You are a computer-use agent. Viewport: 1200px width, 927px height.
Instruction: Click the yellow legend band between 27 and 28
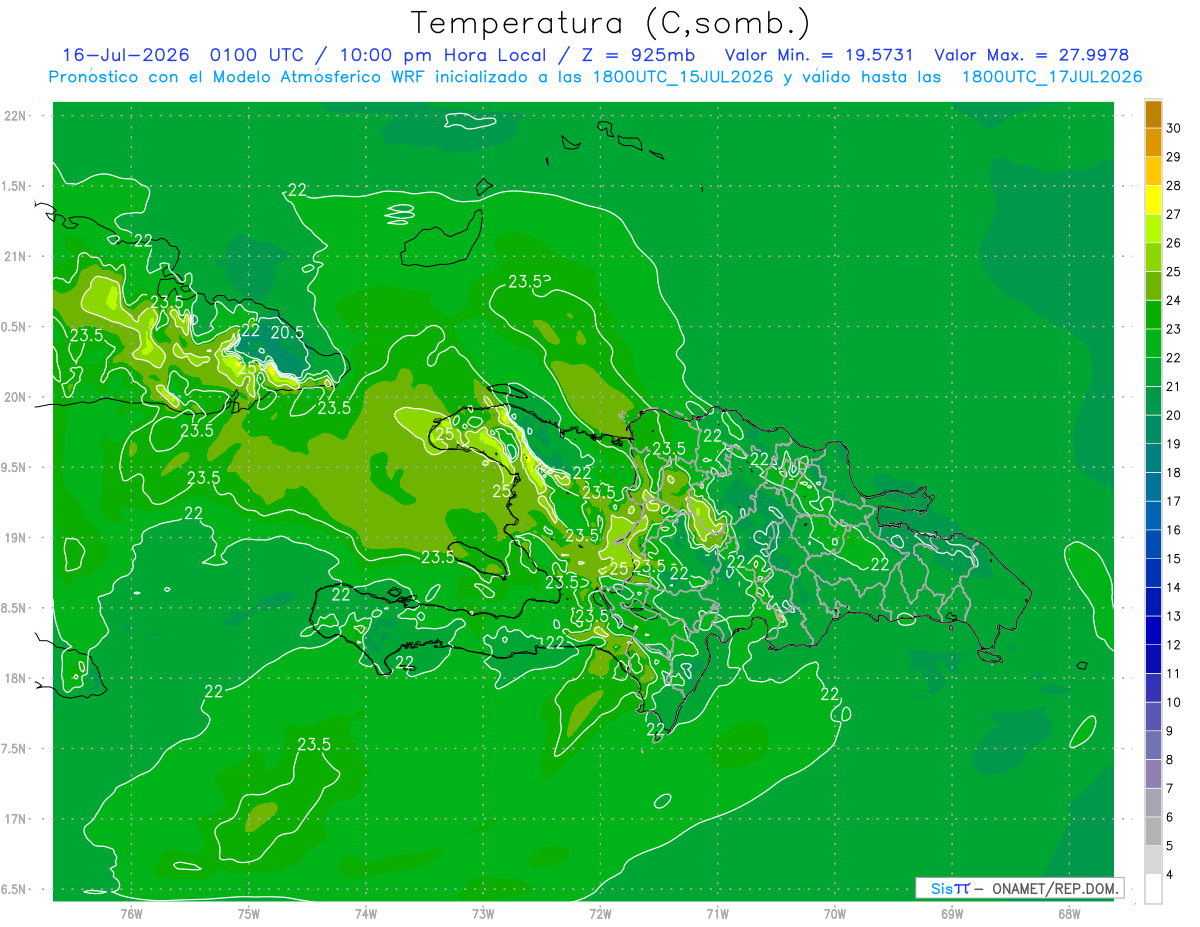click(x=1153, y=199)
